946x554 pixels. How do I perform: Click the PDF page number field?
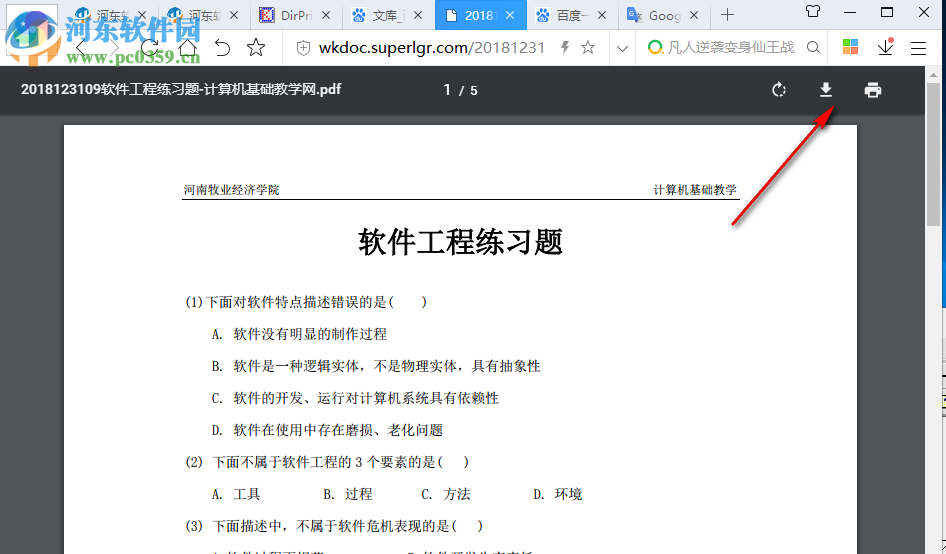(447, 90)
